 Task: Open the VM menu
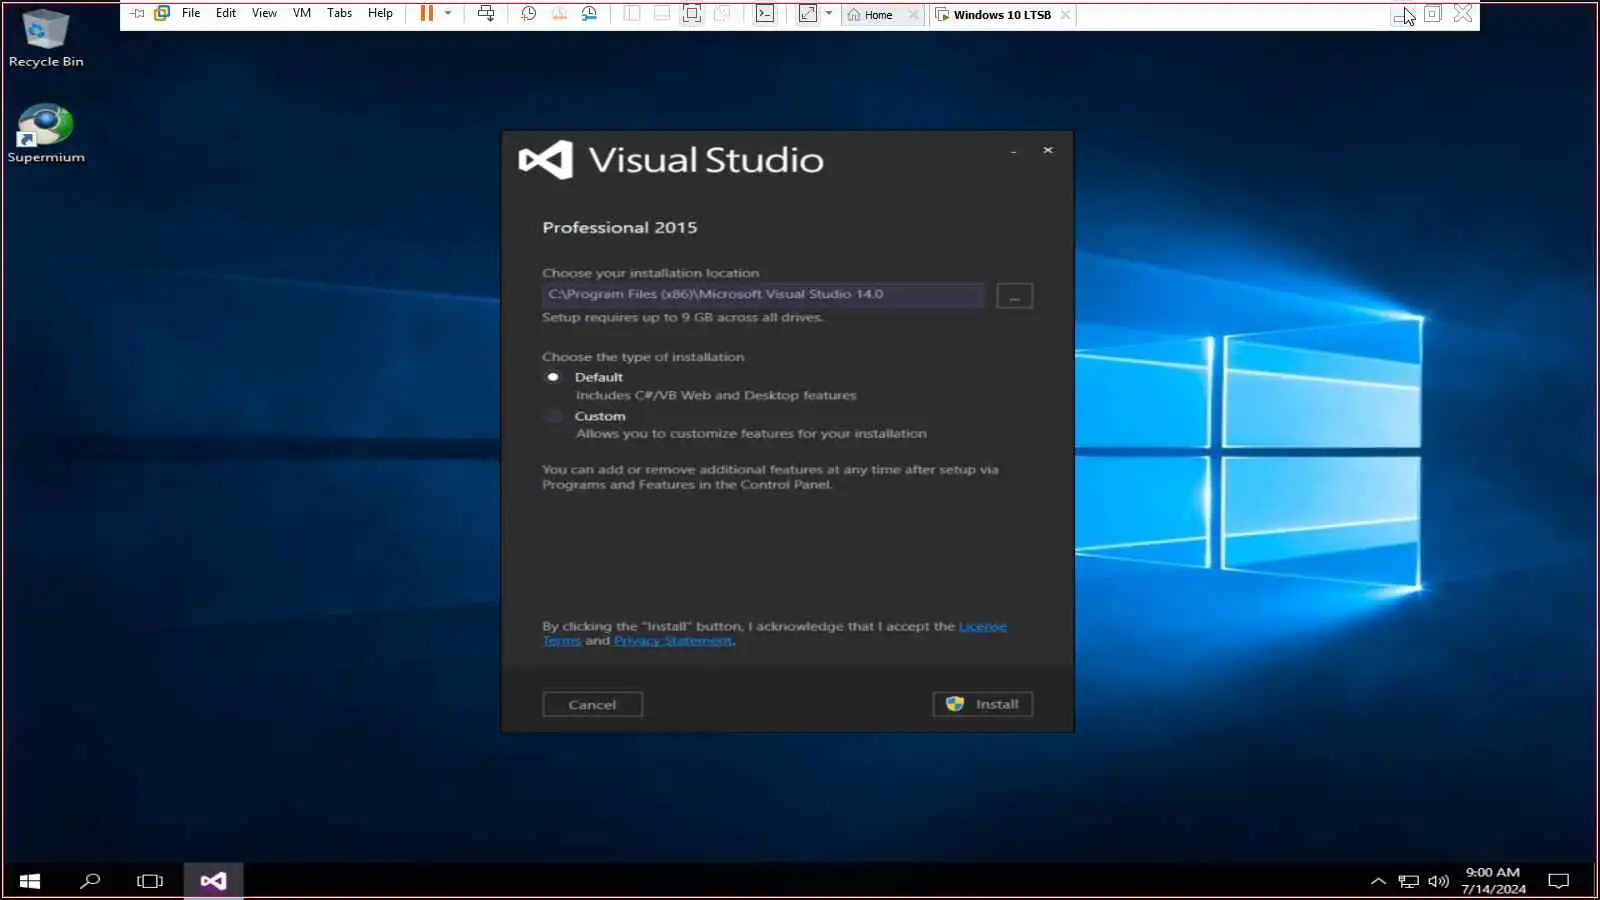(302, 14)
